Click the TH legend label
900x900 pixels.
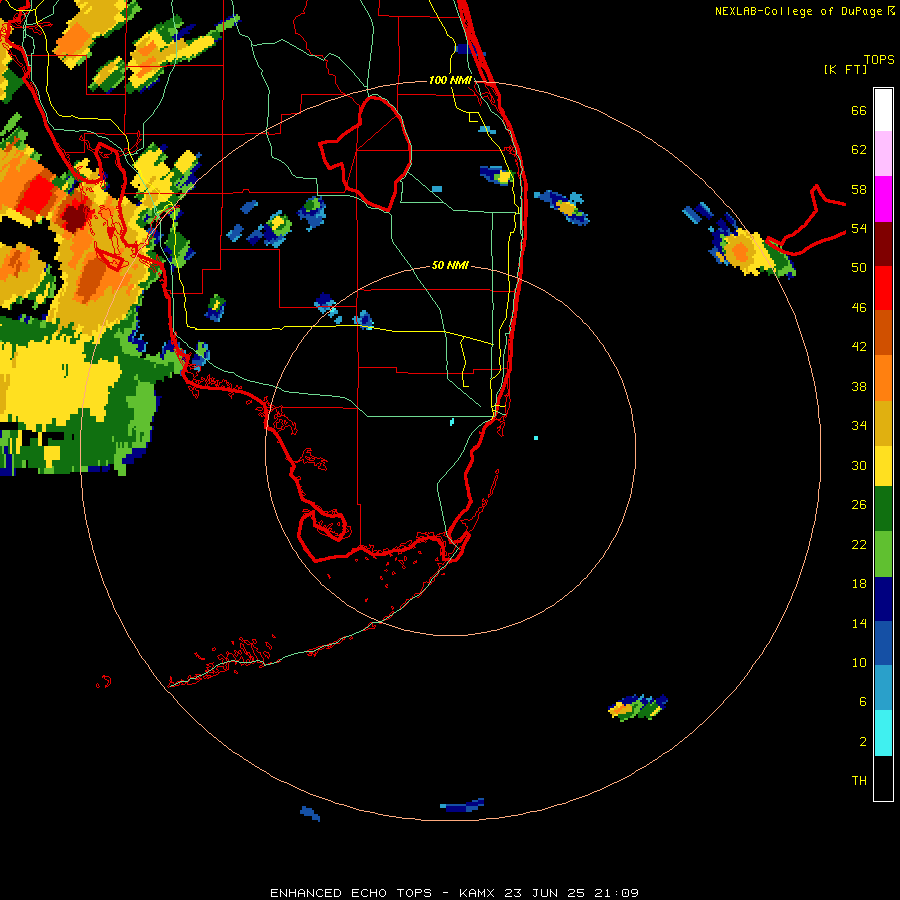[859, 780]
